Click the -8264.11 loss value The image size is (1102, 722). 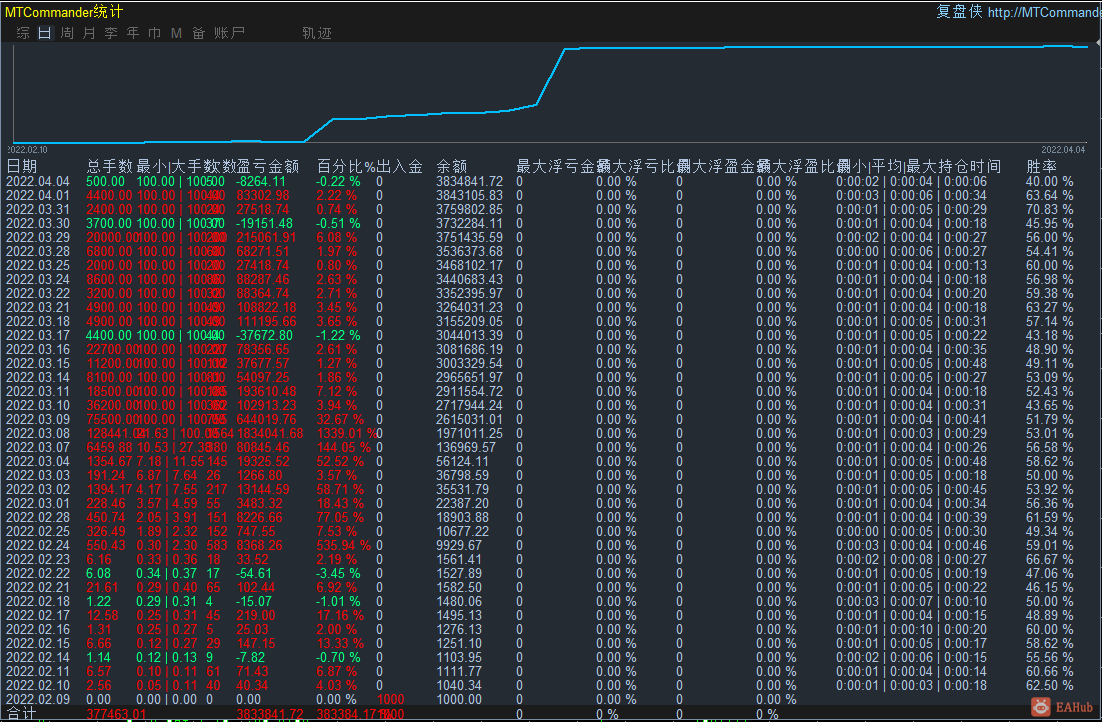pos(261,181)
